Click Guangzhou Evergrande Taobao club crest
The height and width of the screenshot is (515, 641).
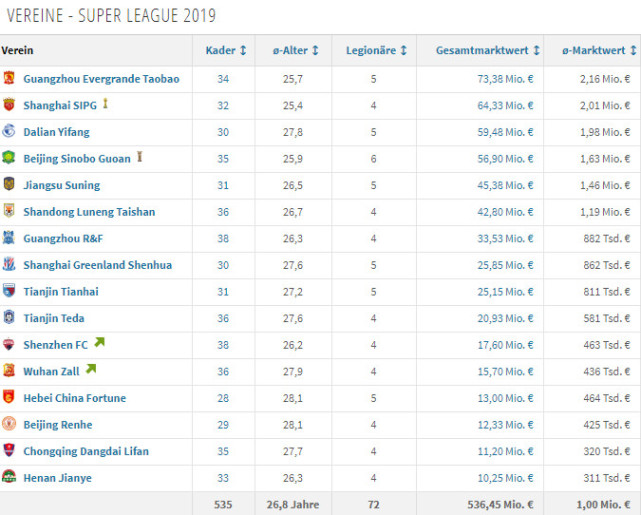tap(9, 78)
